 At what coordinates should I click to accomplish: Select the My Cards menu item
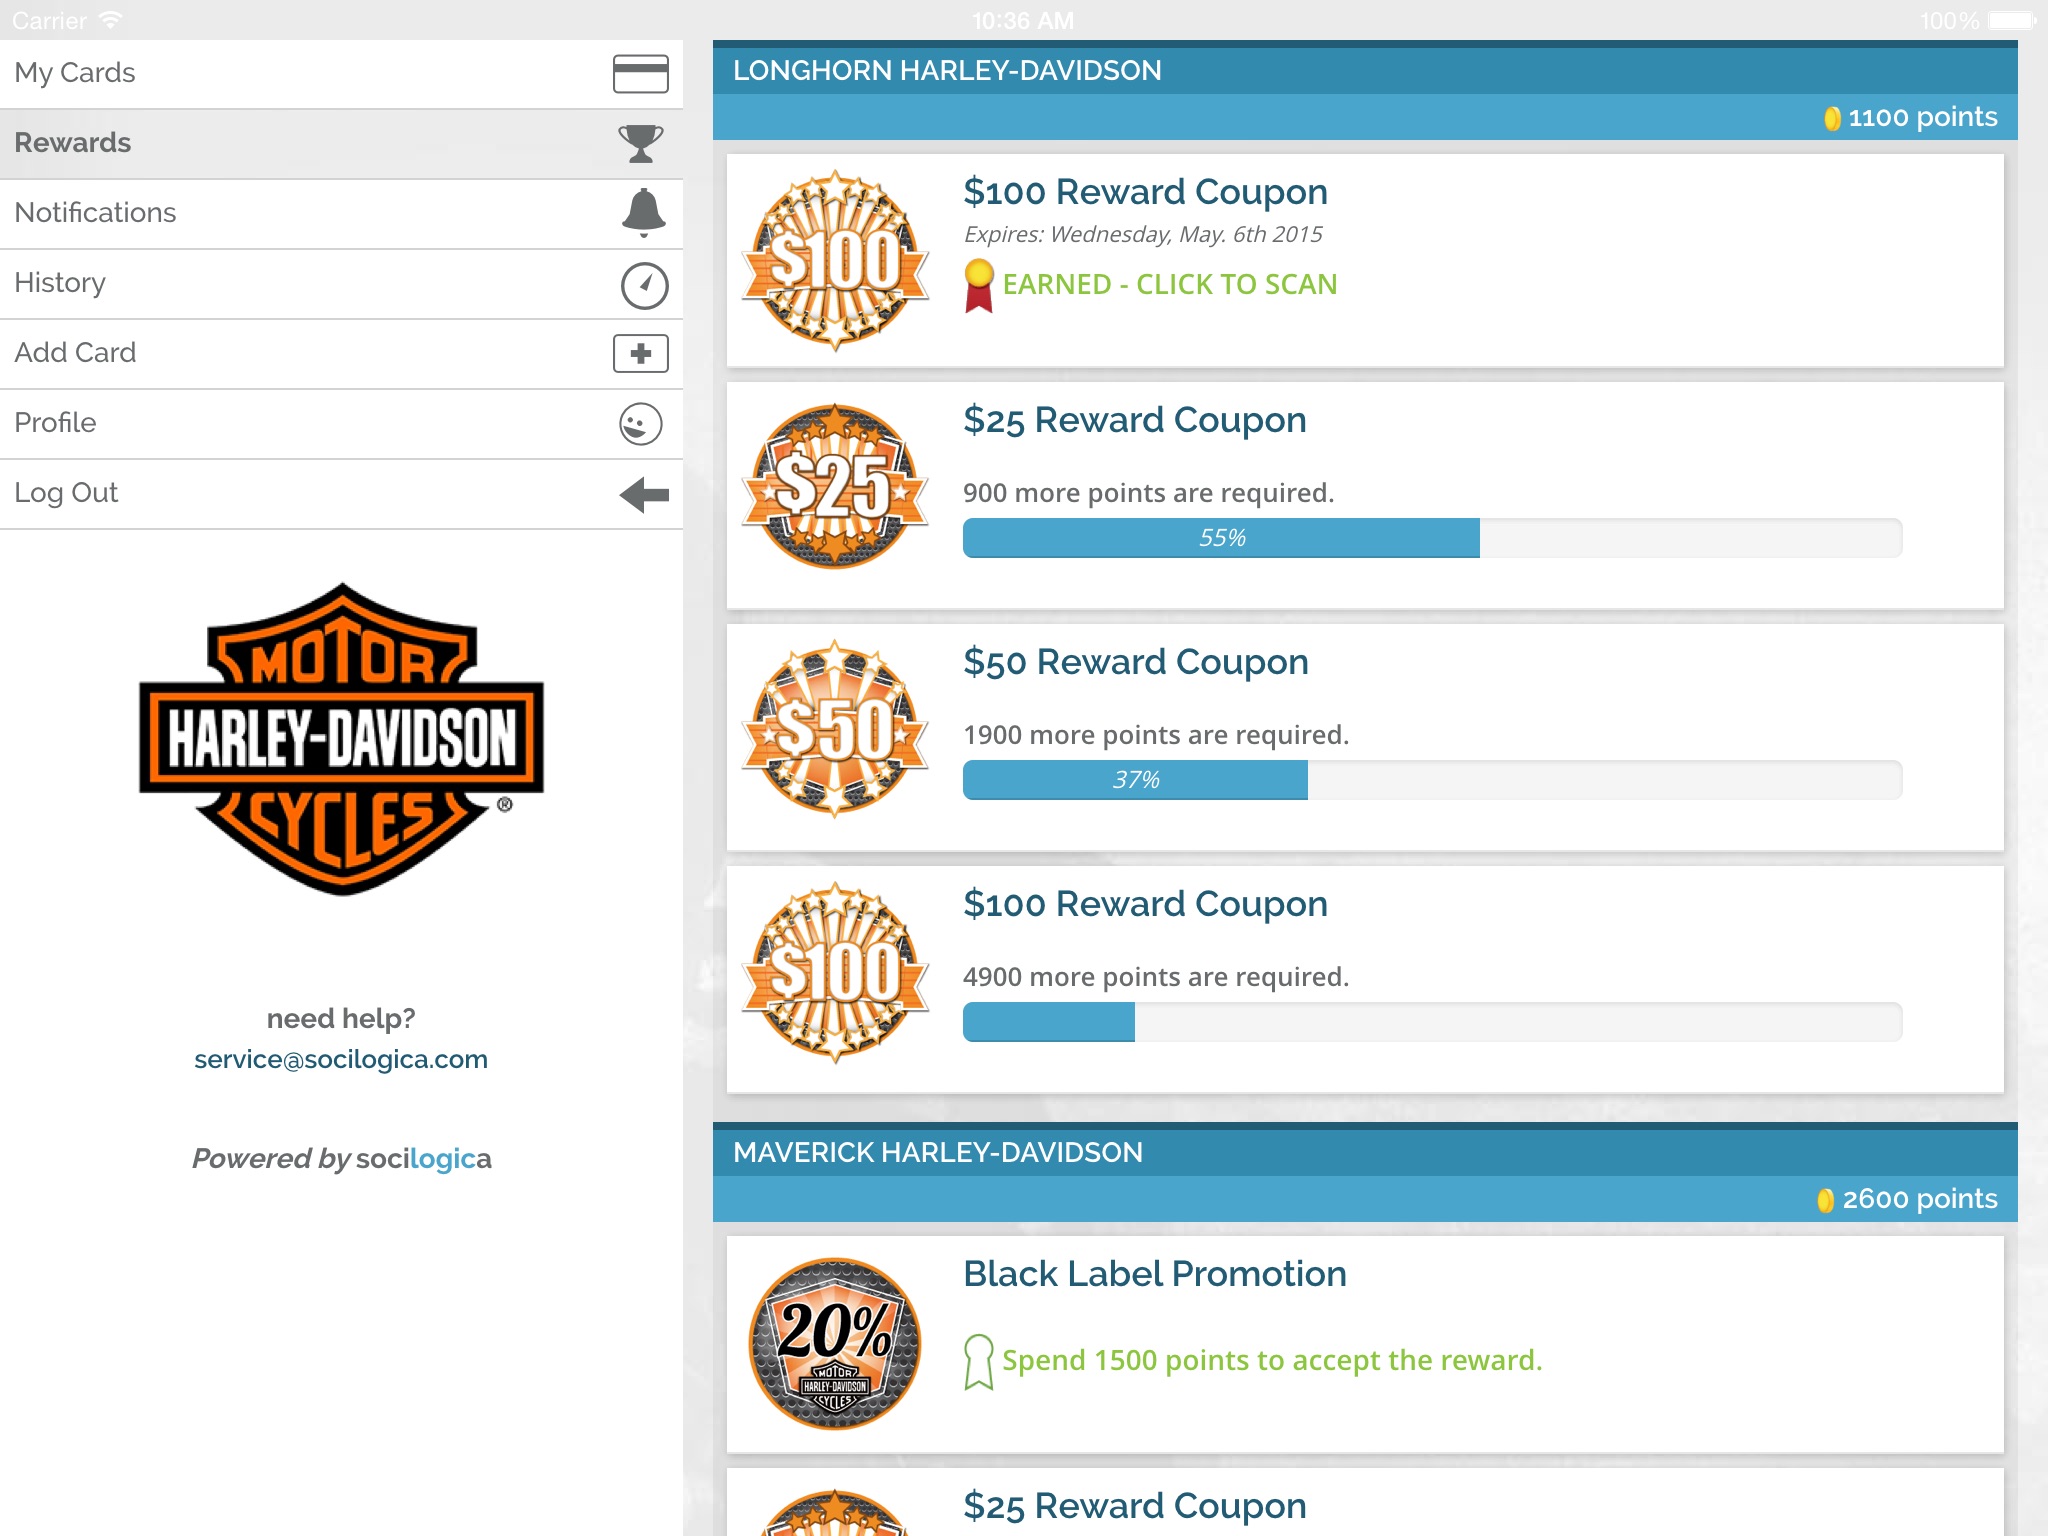[x=340, y=73]
